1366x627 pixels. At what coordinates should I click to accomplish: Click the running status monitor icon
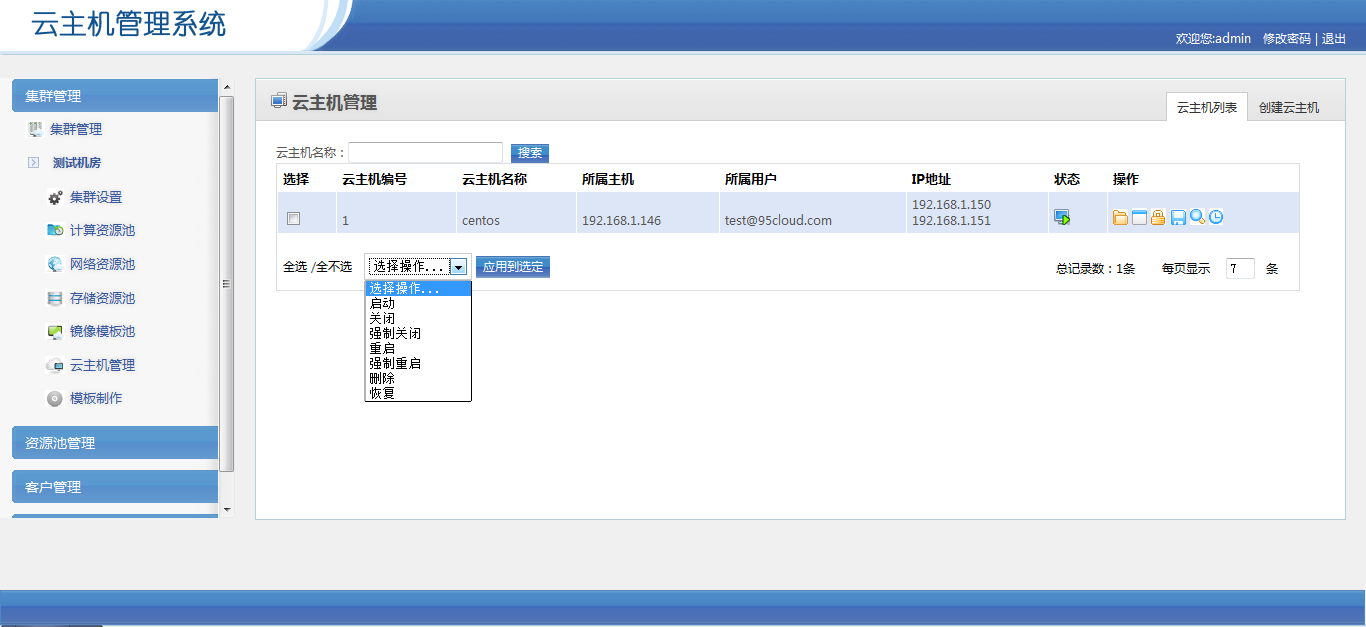[1062, 218]
